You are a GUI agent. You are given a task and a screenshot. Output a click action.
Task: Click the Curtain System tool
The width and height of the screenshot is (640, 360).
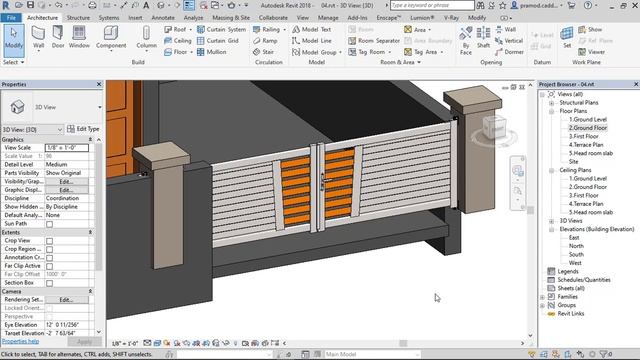point(221,29)
